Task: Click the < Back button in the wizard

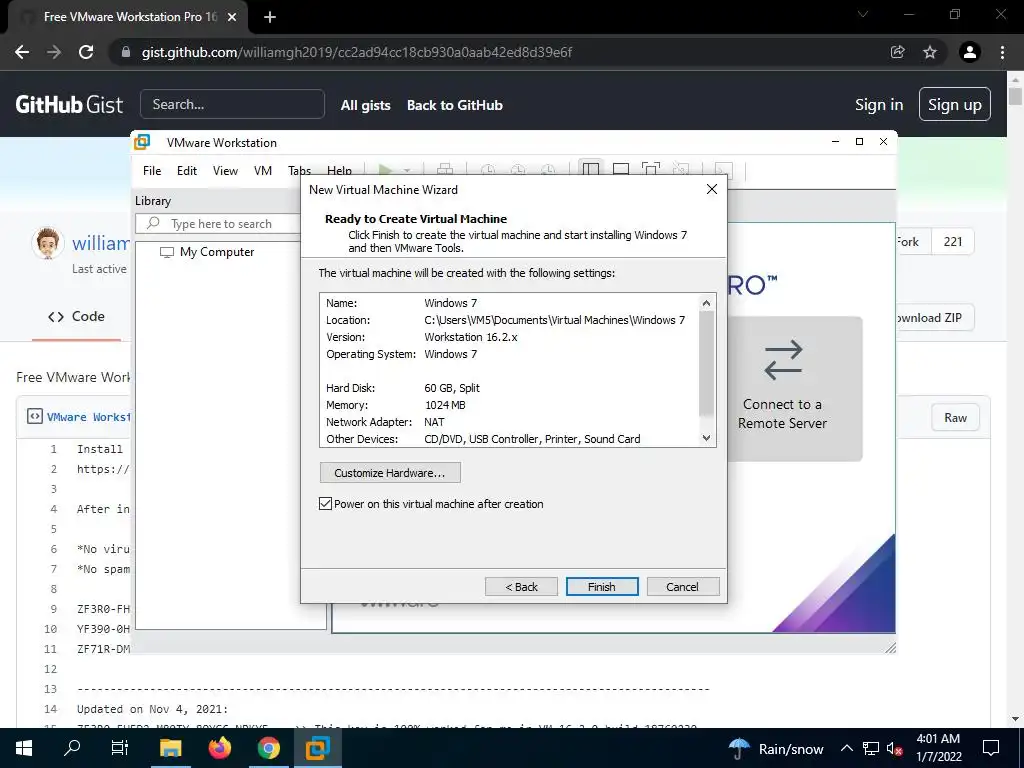Action: pos(521,586)
